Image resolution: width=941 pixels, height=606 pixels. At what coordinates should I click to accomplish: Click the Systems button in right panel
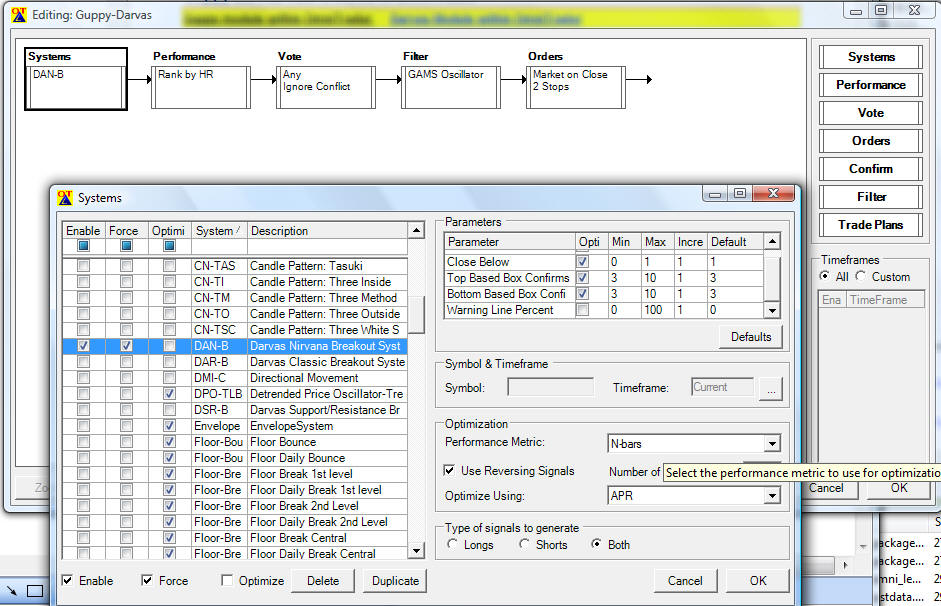pos(871,56)
